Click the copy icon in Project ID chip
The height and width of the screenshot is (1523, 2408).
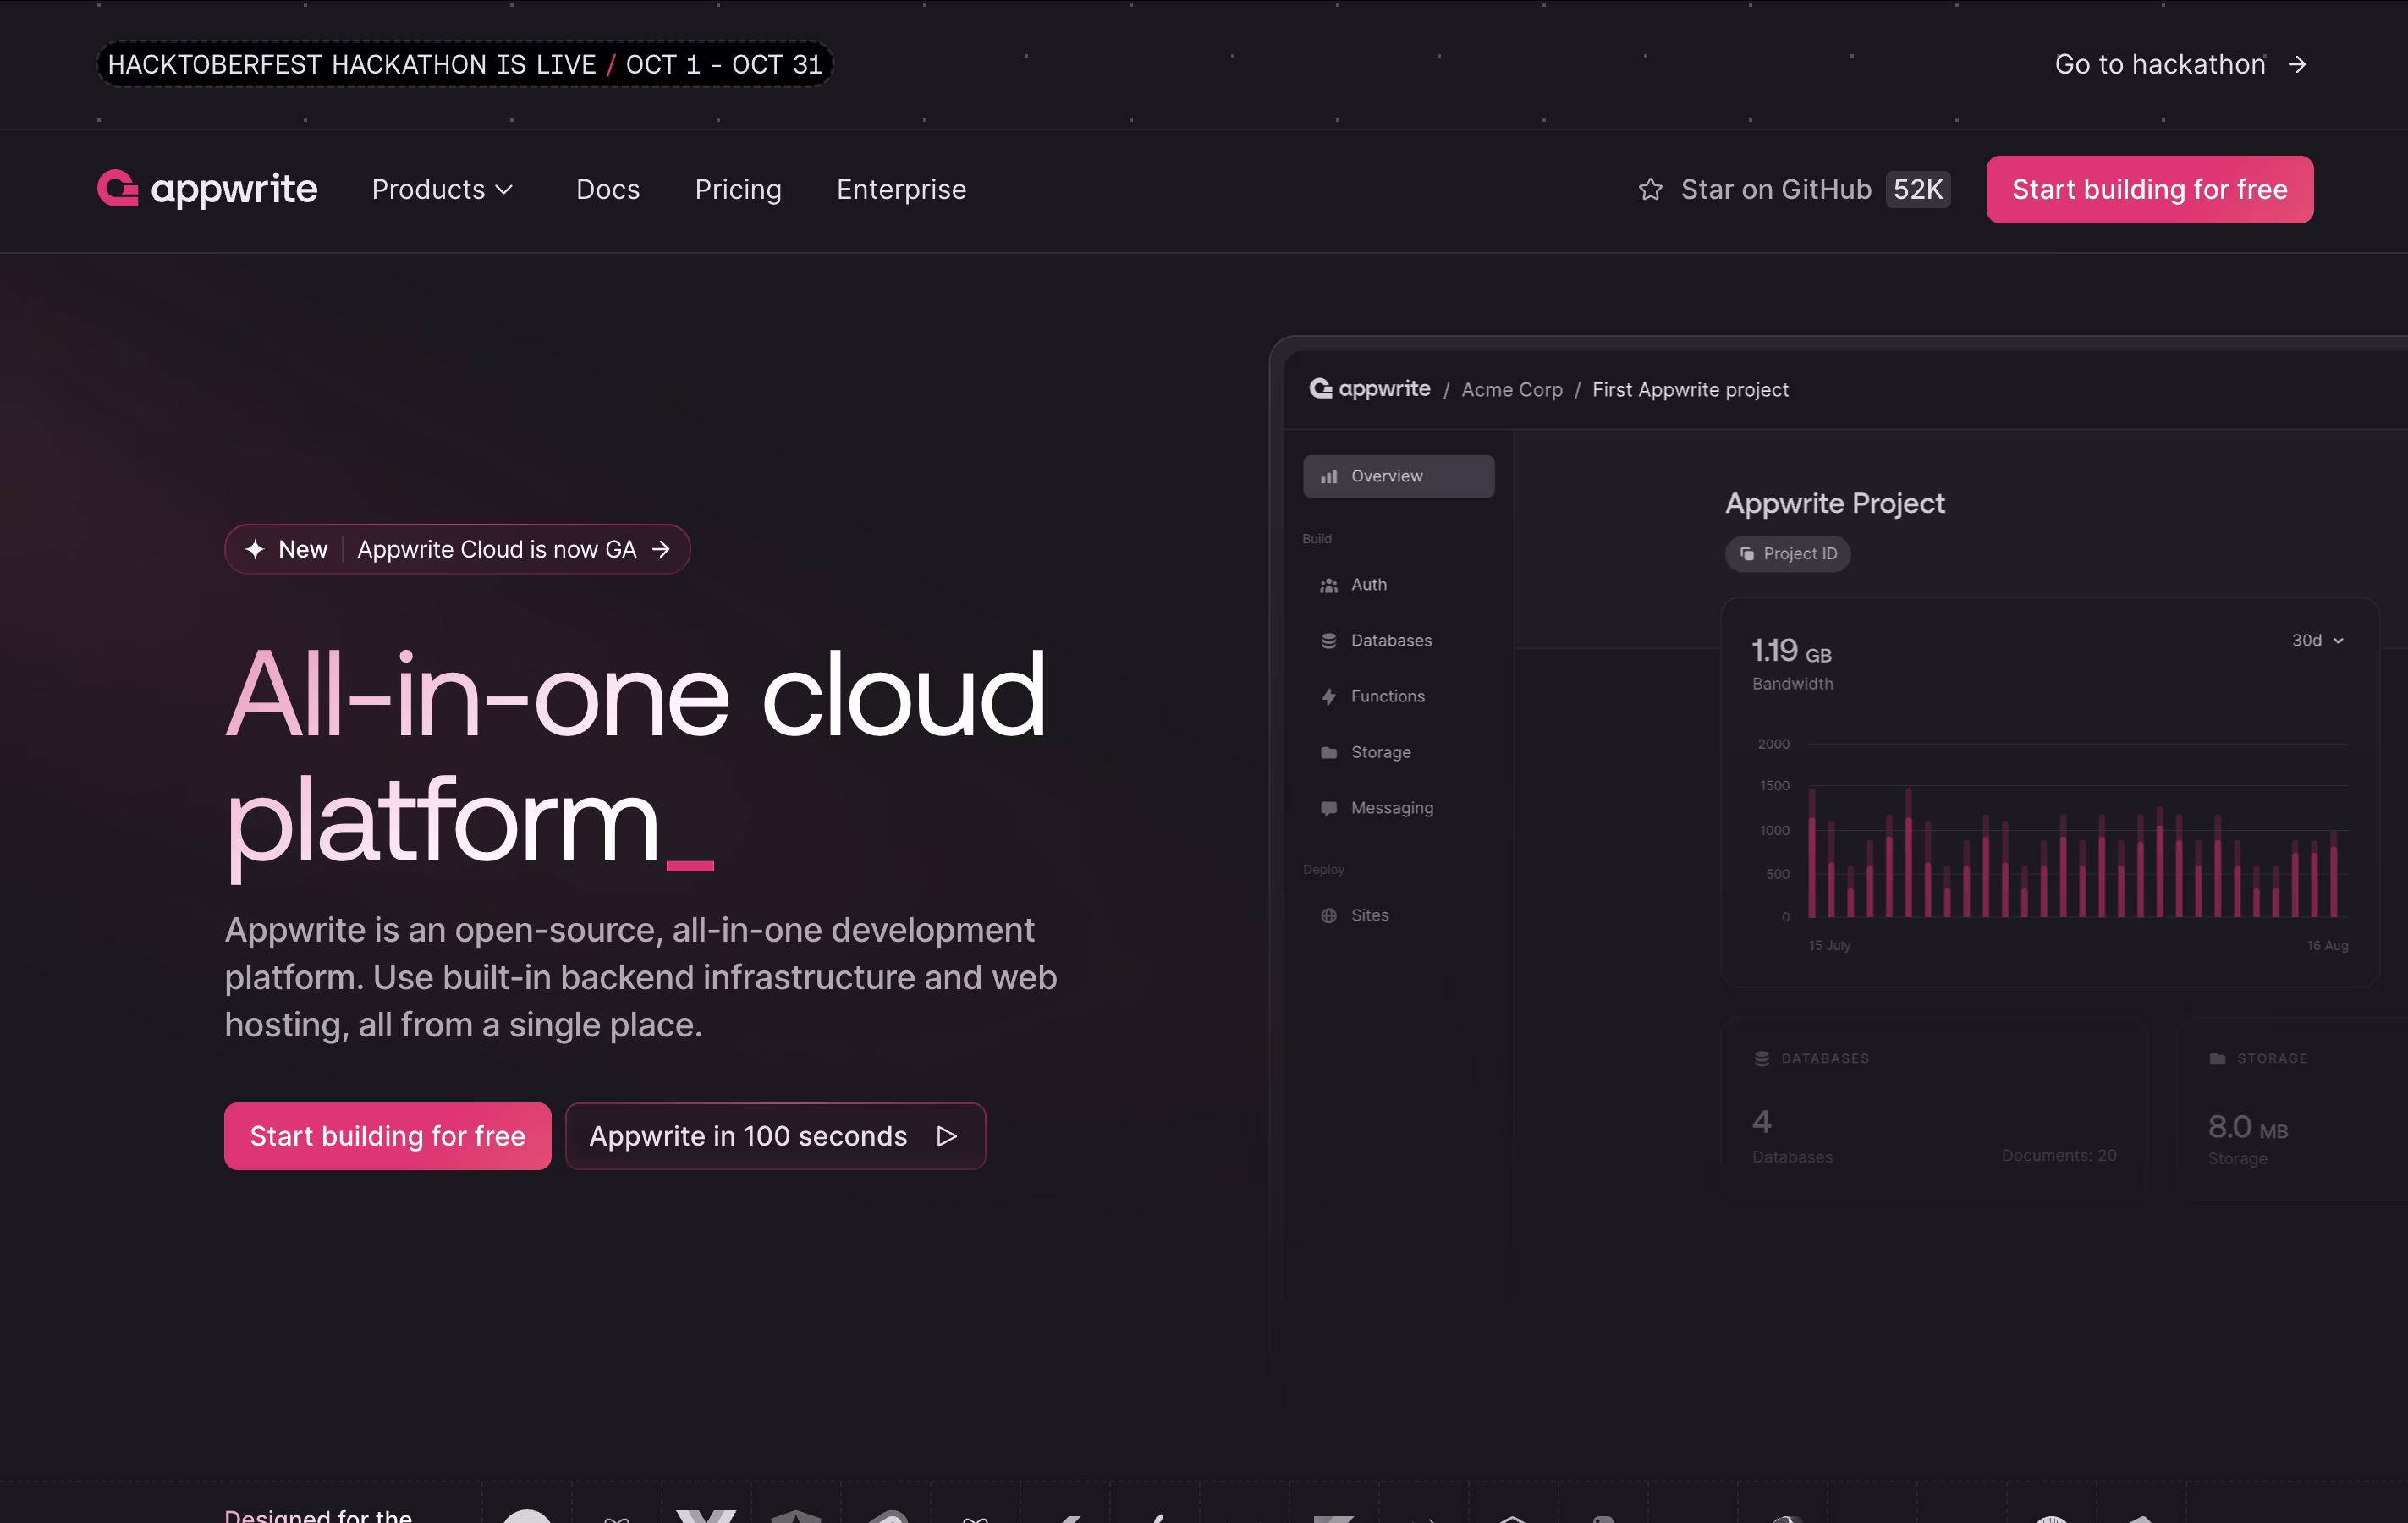coord(1747,554)
